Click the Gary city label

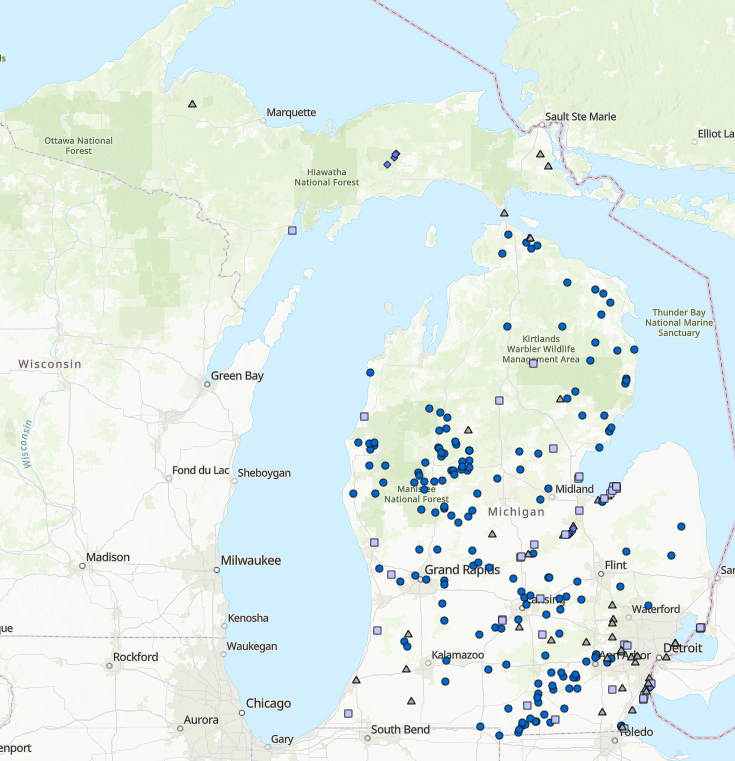click(282, 739)
